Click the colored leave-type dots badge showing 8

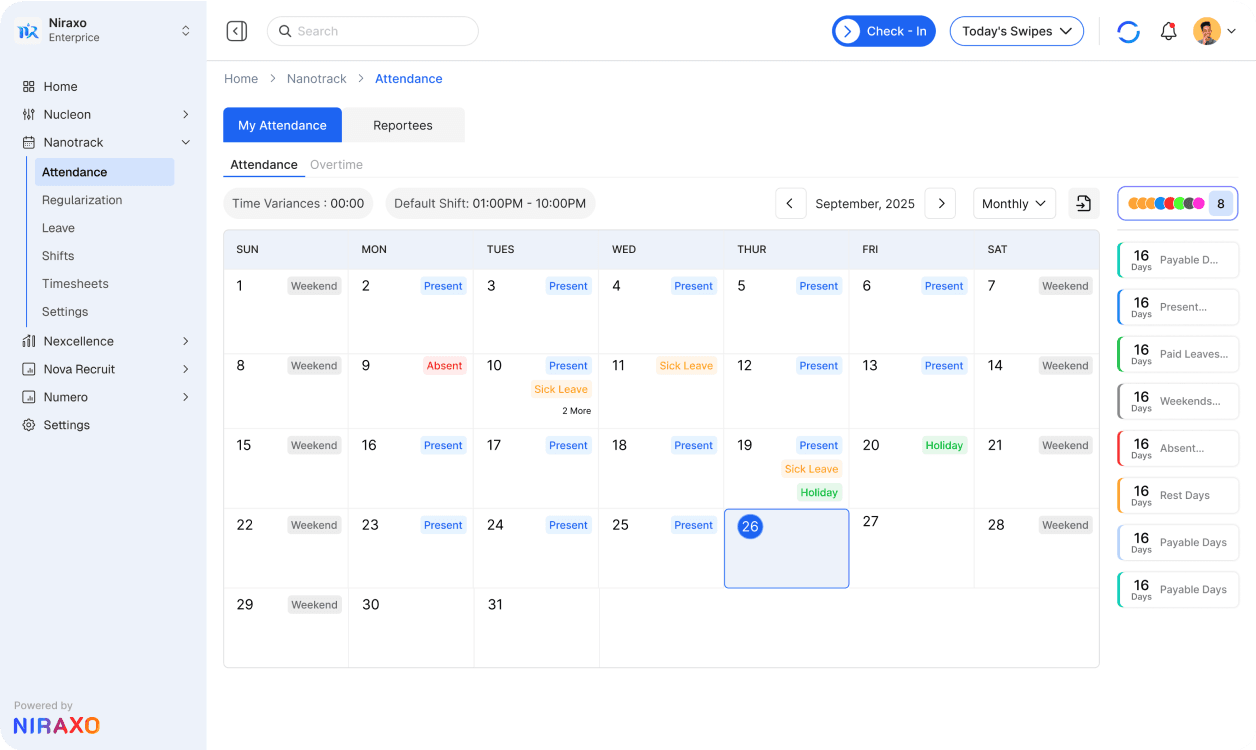click(1177, 203)
